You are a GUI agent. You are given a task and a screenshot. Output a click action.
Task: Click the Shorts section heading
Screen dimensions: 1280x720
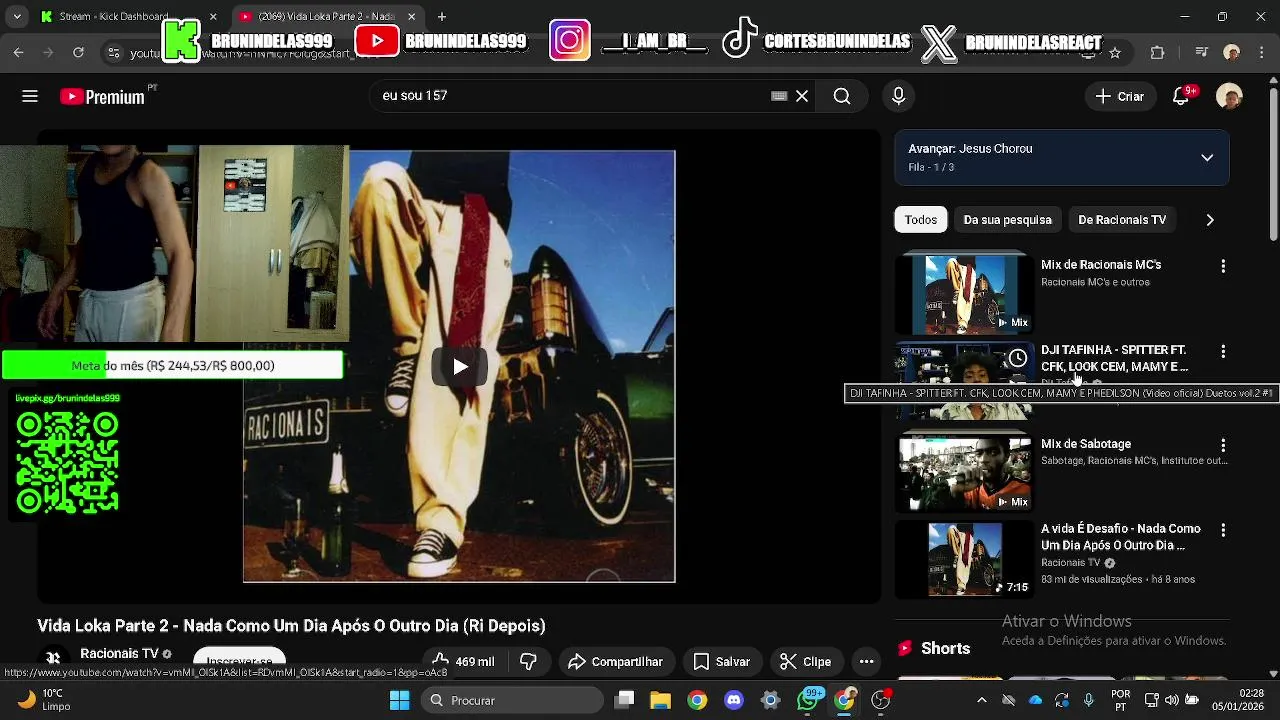[945, 648]
